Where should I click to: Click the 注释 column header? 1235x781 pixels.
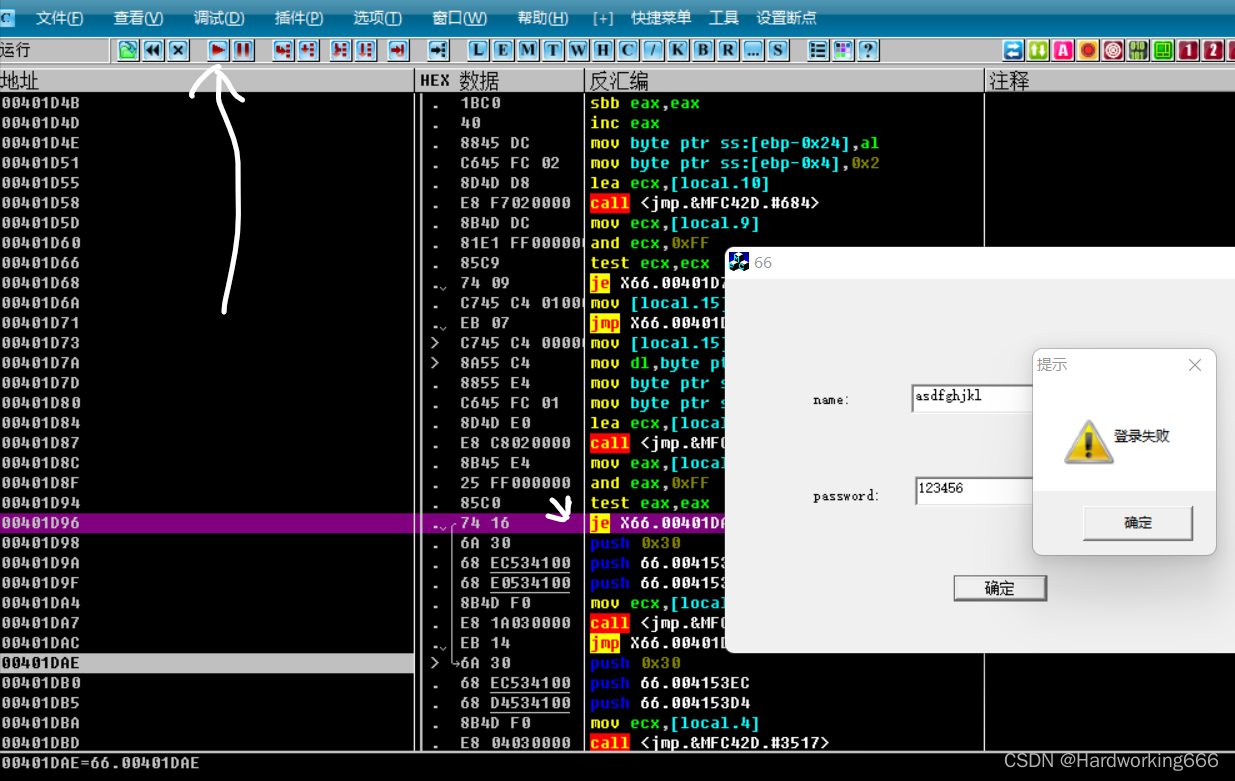tap(1110, 81)
